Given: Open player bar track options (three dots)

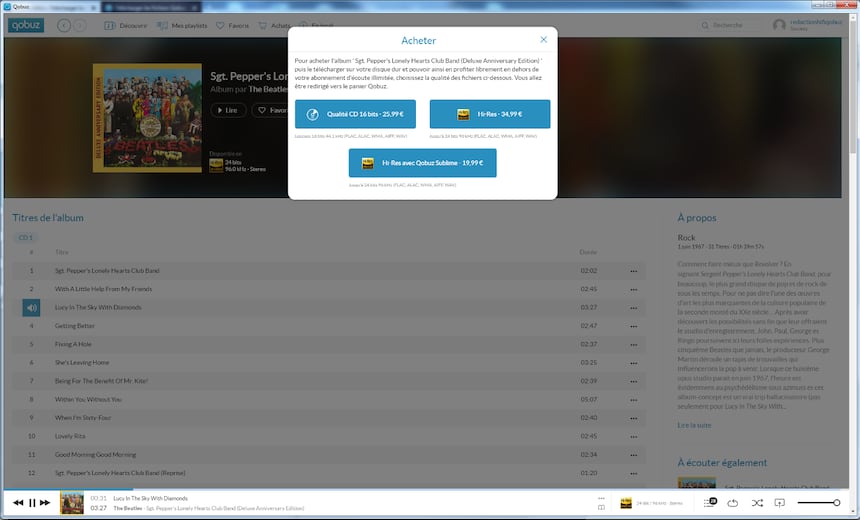Looking at the screenshot, I should coord(601,498).
